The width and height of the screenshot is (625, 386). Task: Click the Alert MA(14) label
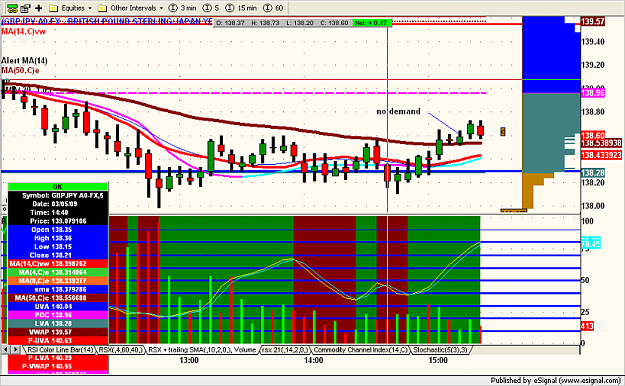(24, 61)
